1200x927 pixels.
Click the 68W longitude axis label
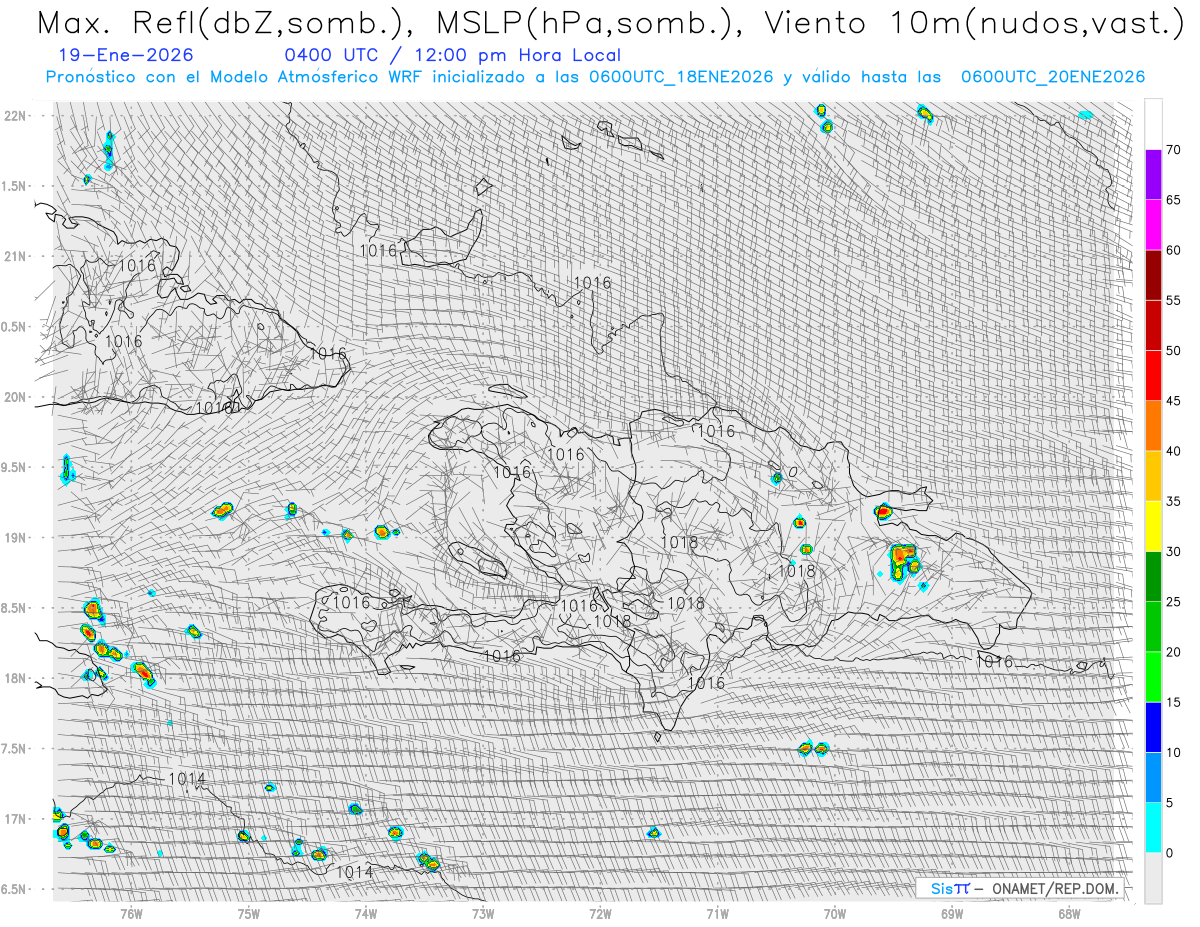tap(1069, 913)
